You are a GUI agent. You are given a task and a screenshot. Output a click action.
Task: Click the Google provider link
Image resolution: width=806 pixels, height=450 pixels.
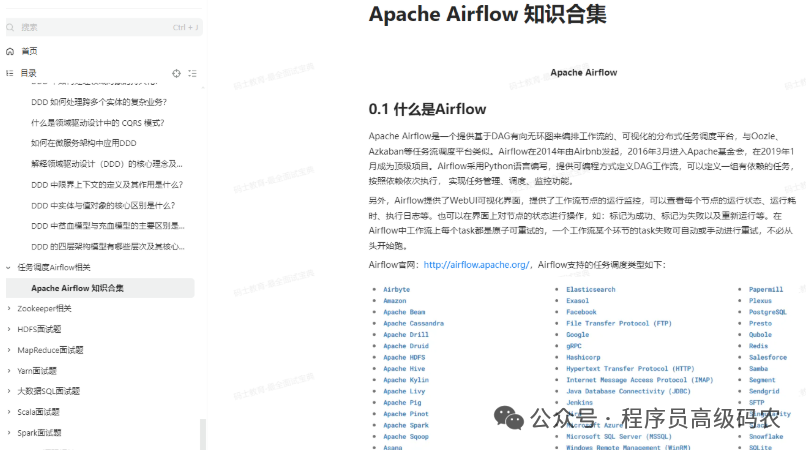pyautogui.click(x=577, y=335)
